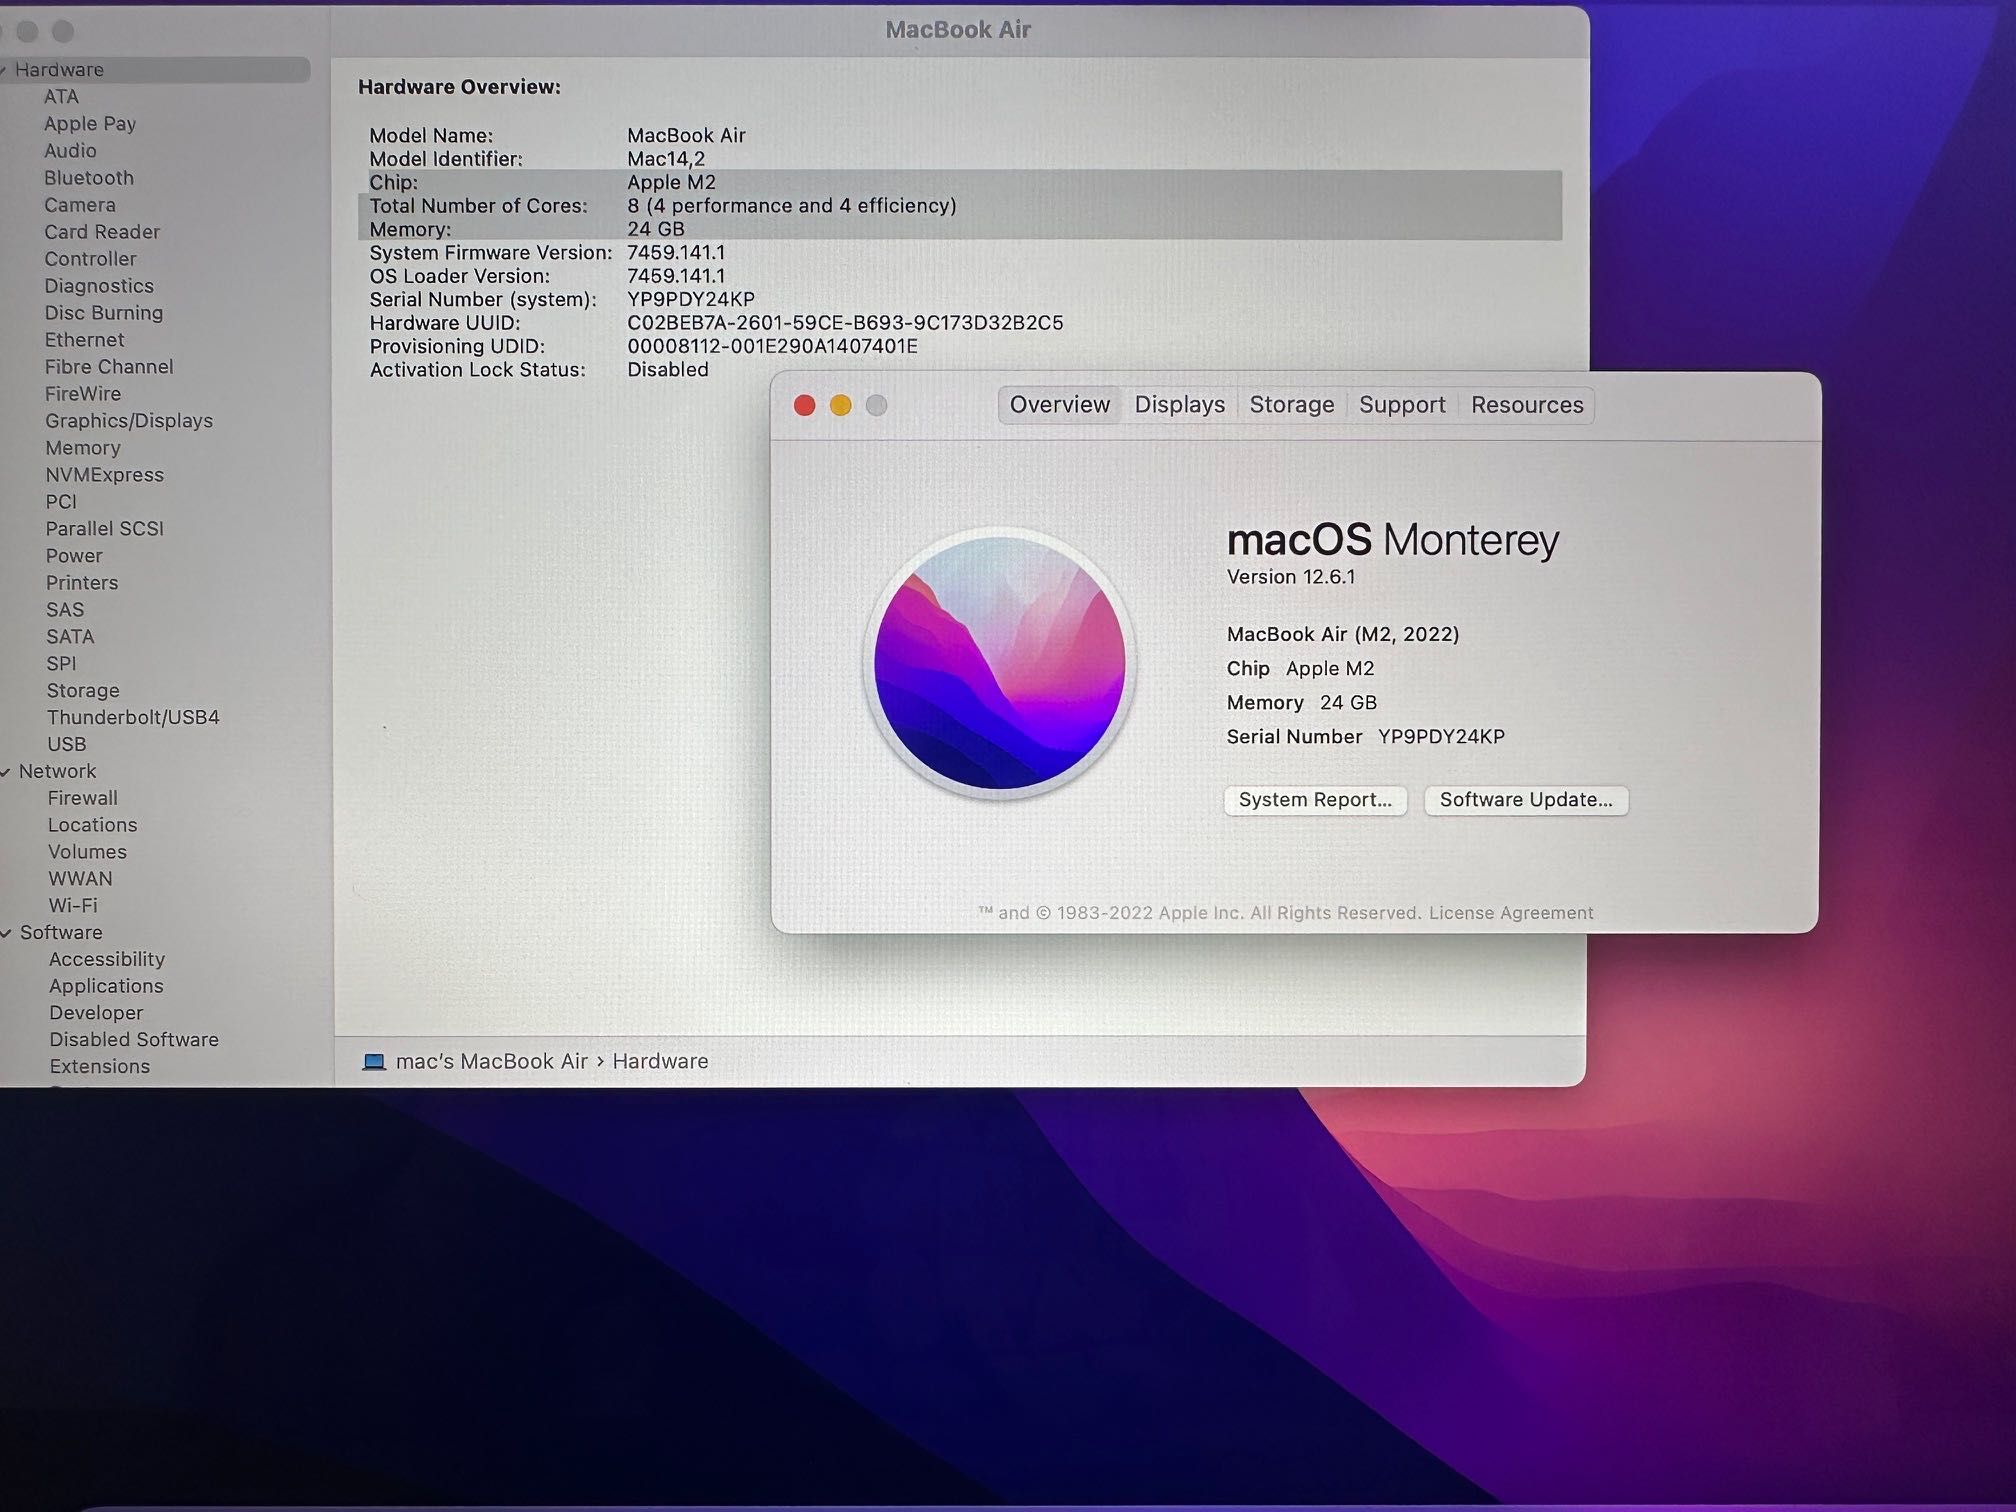Click the Hardware UUID value
This screenshot has height=1512, width=2016.
point(845,324)
